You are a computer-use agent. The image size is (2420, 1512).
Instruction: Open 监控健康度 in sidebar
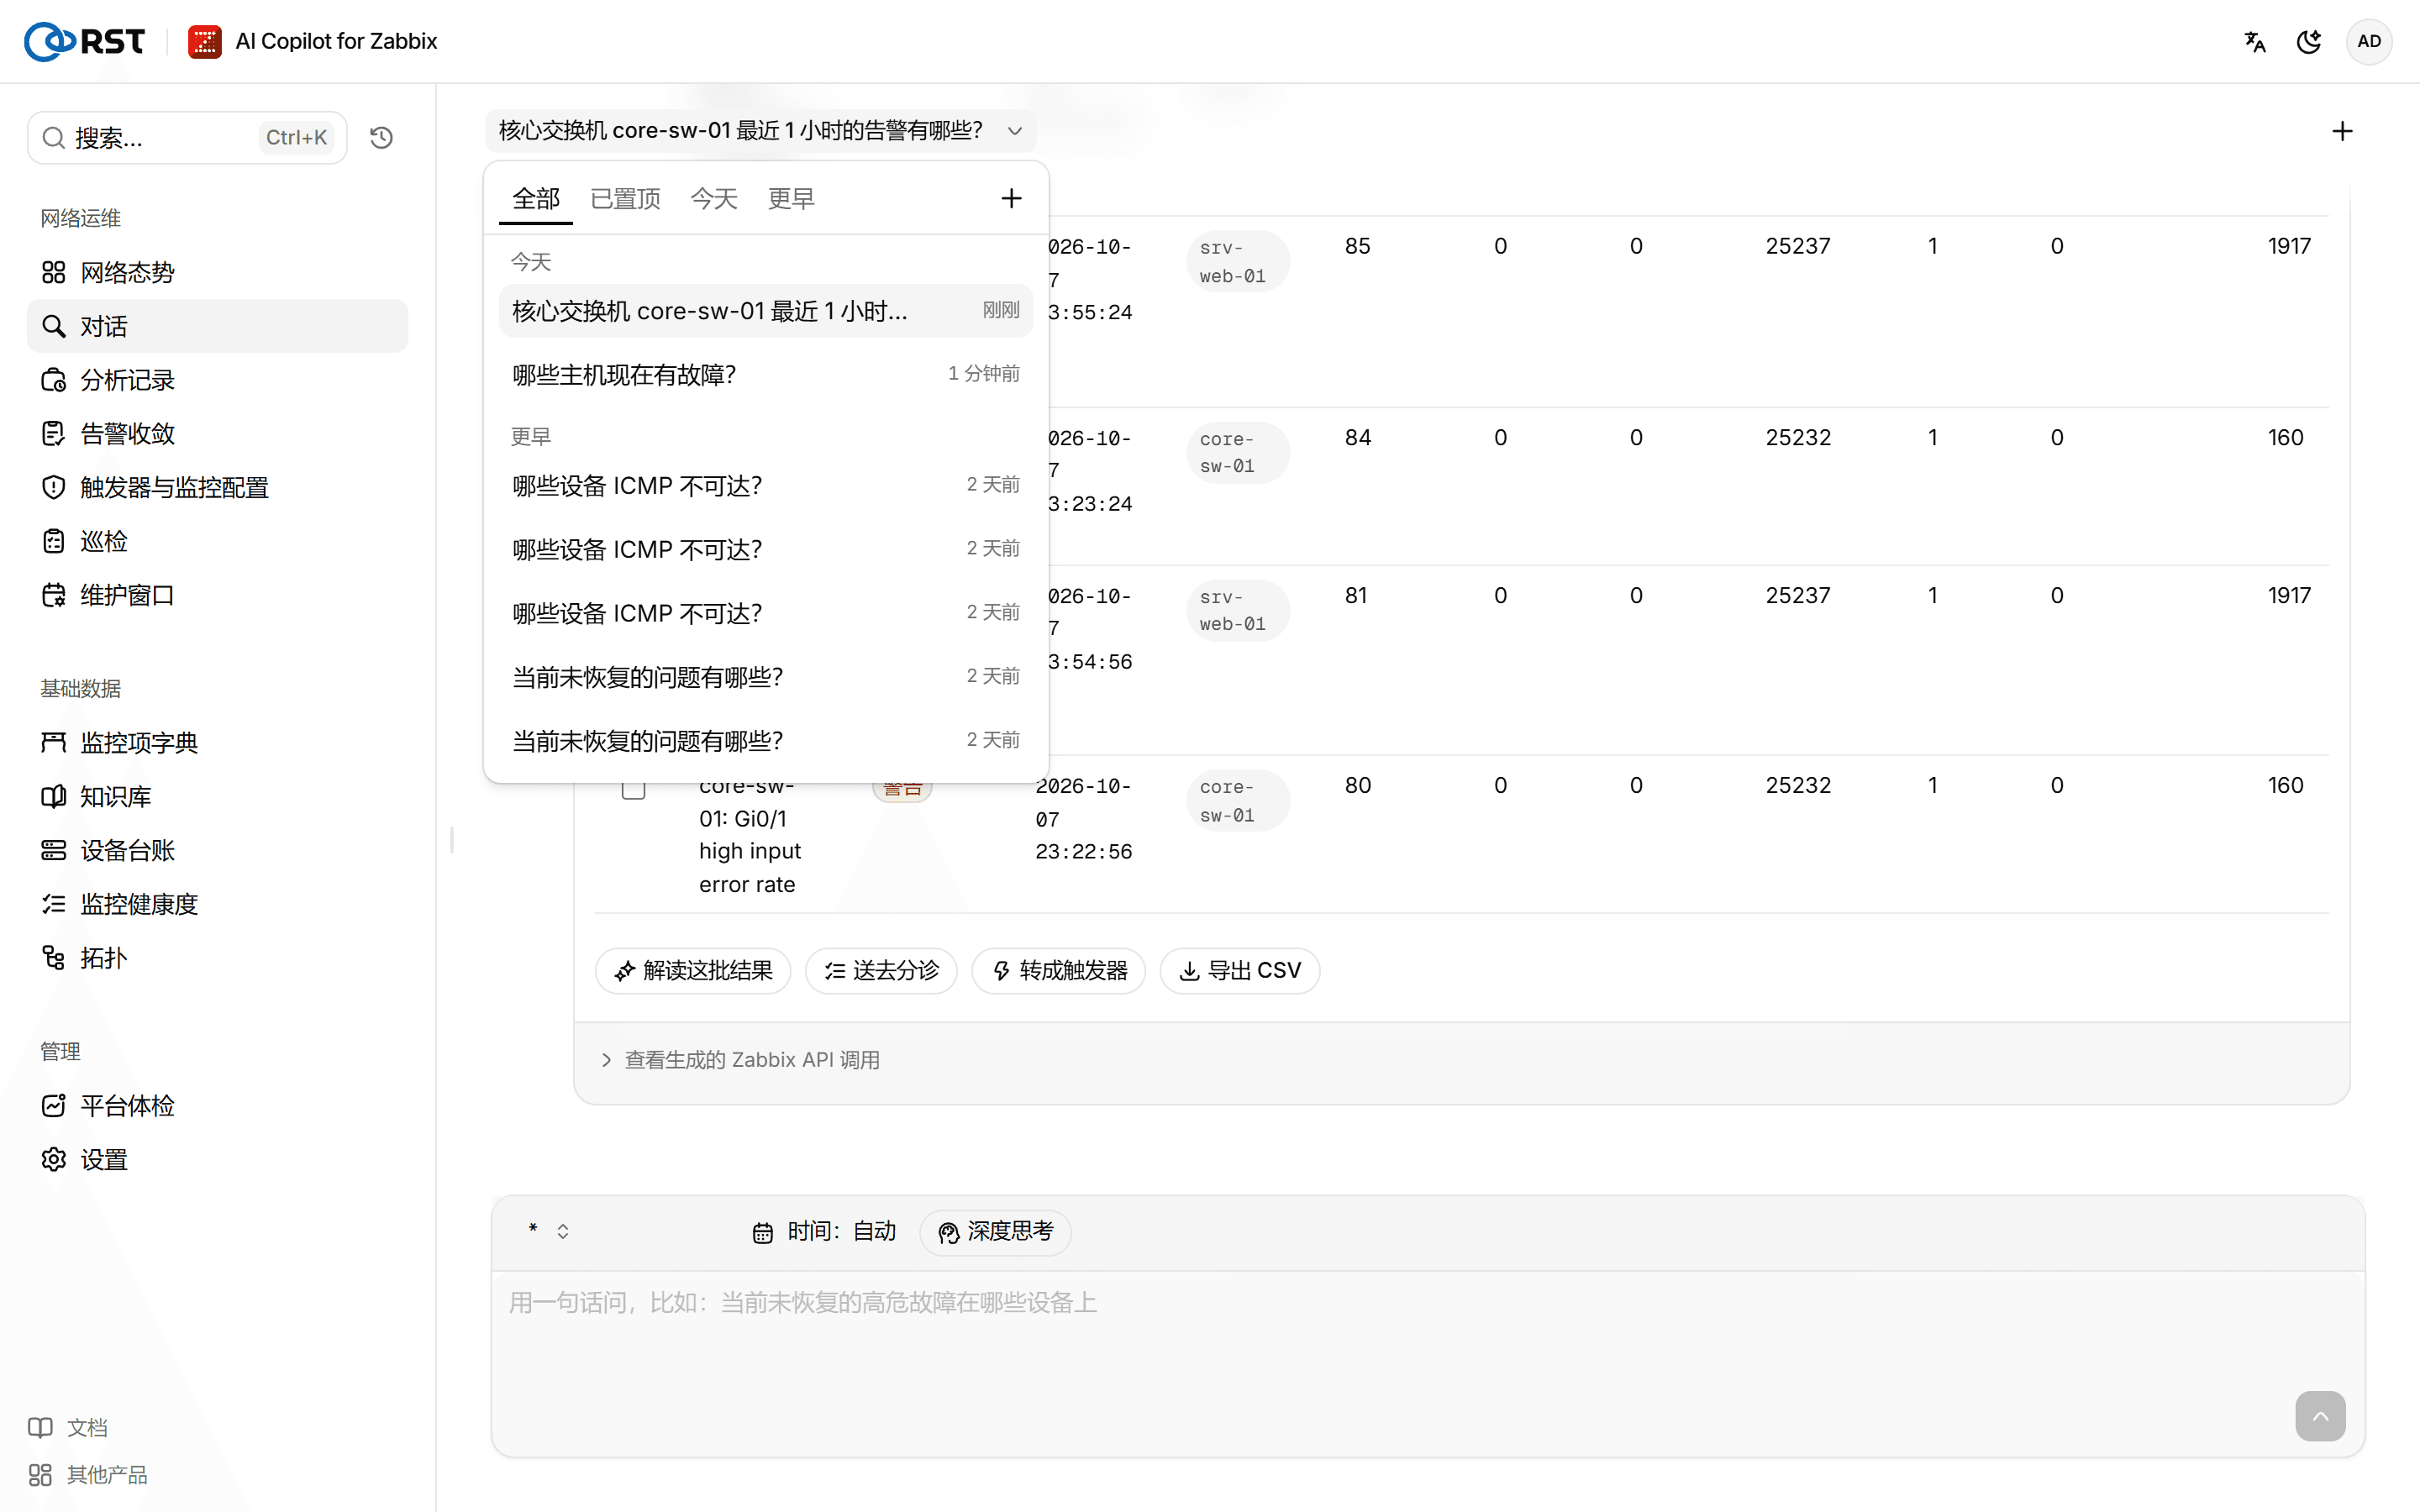[x=217, y=904]
